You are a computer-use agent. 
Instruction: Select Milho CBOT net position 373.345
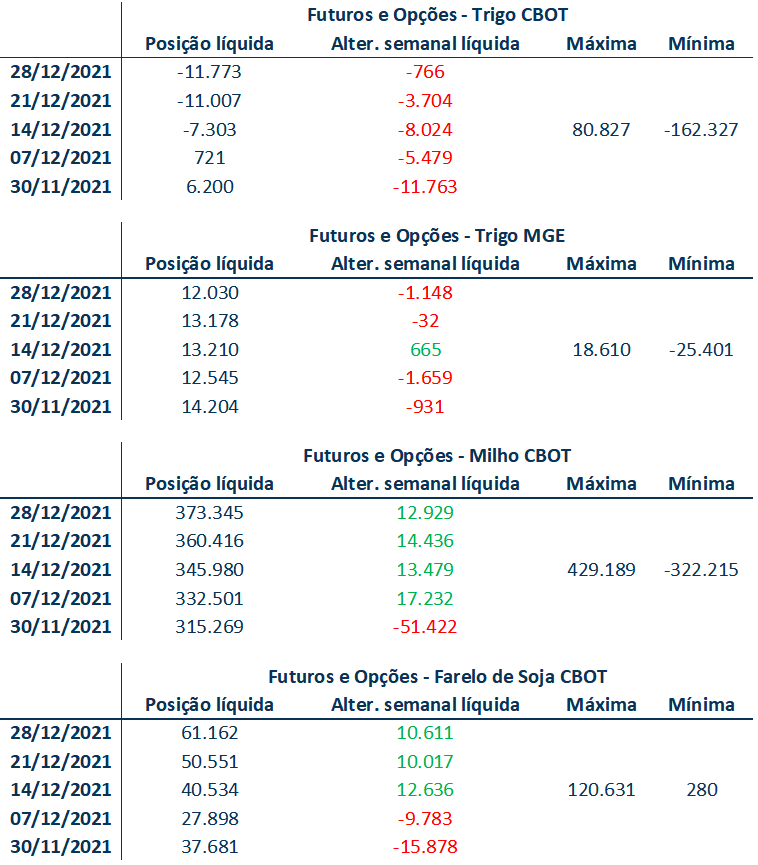tap(209, 513)
